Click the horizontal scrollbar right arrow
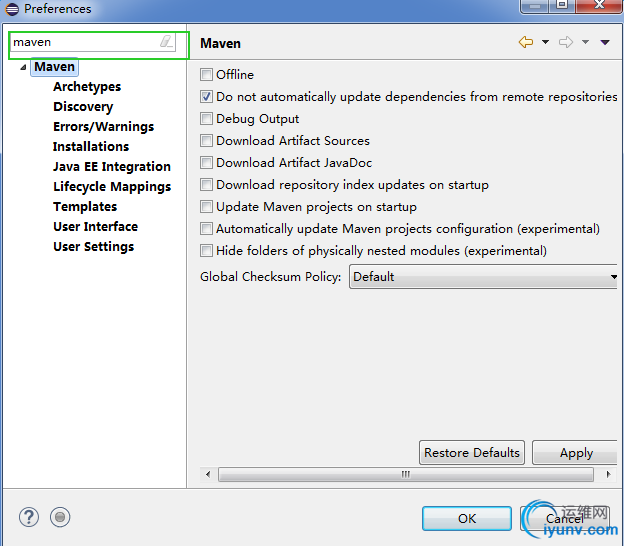 click(608, 474)
